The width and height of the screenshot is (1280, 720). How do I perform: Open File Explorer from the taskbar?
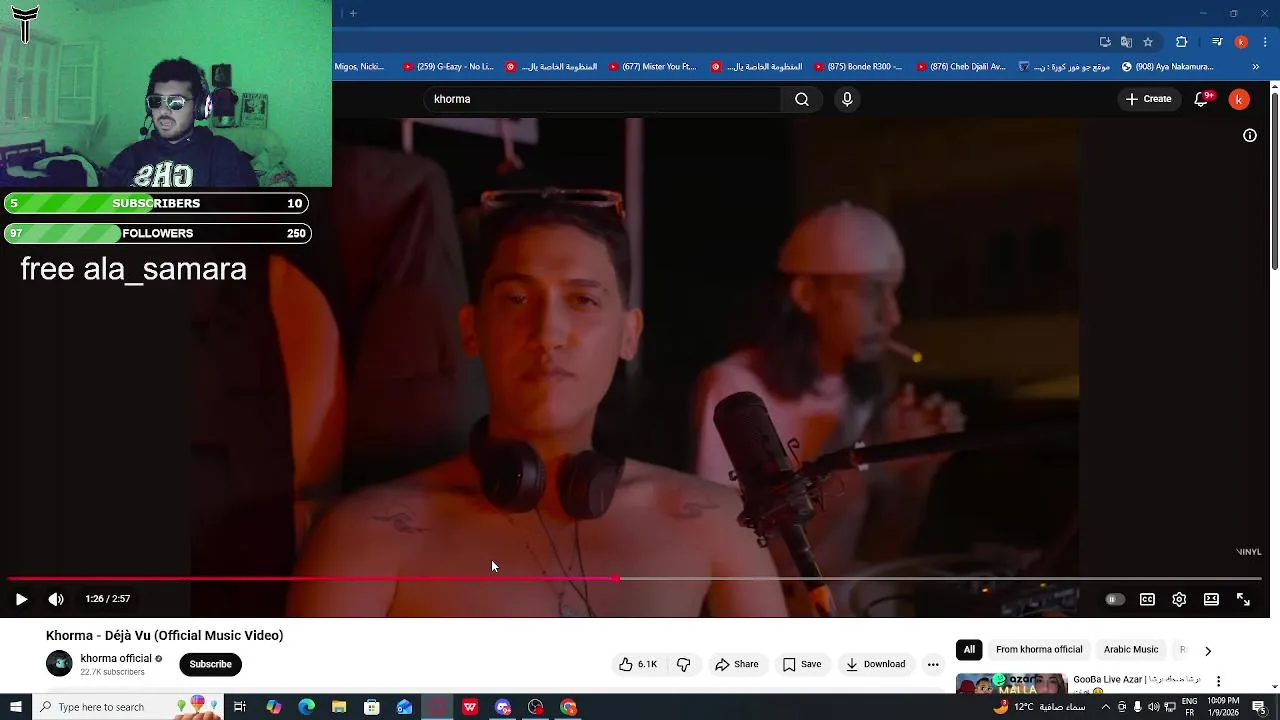pos(339,707)
